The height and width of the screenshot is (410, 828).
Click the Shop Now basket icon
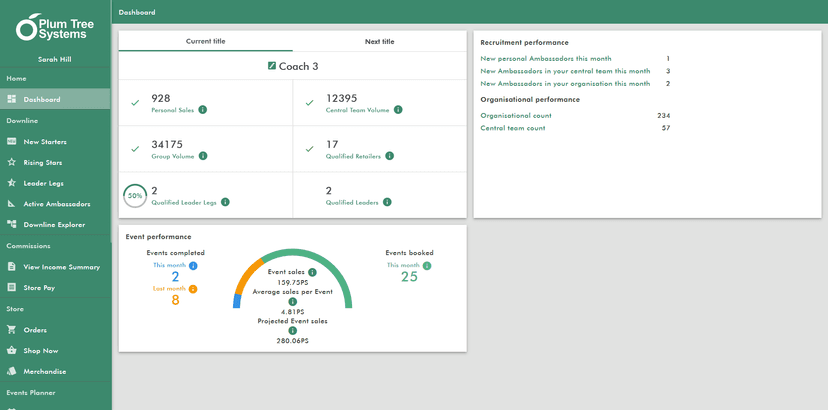[12, 351]
